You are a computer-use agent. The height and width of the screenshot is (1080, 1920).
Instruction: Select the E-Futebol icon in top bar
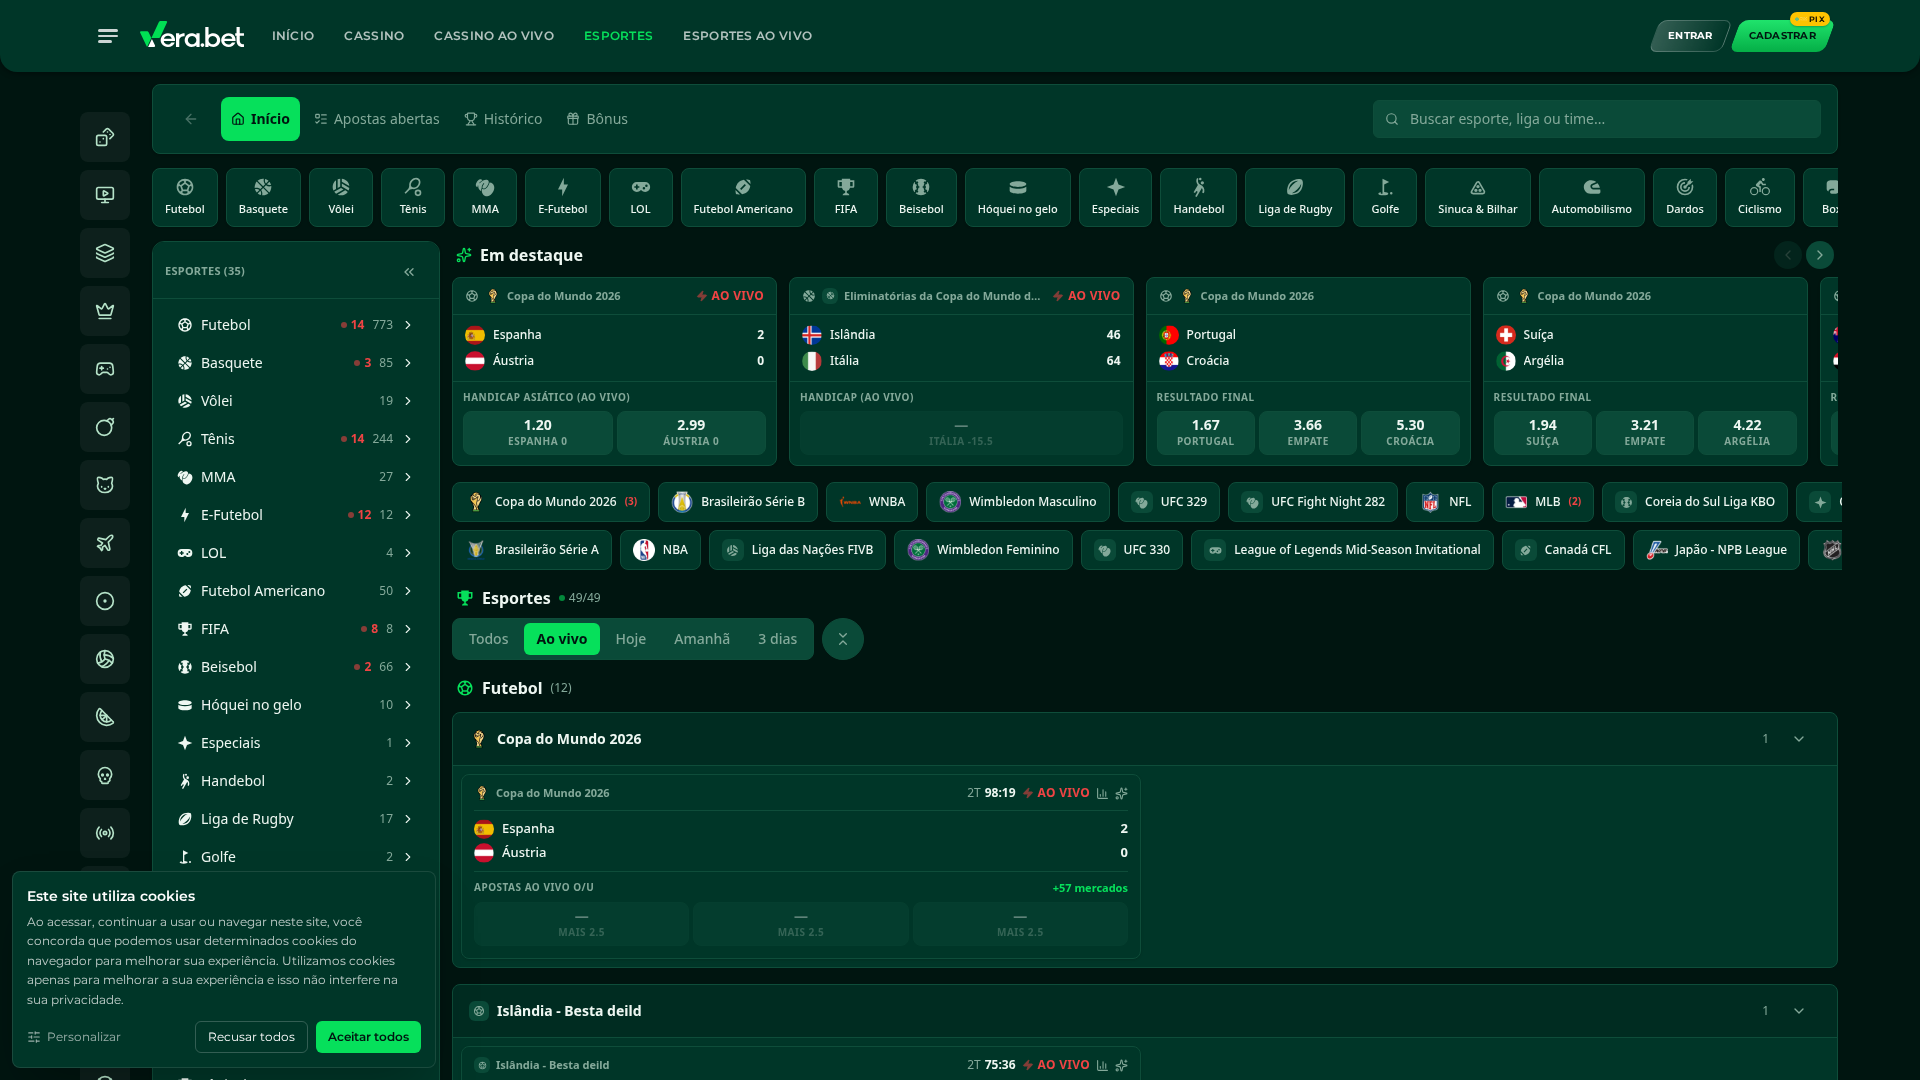[563, 197]
